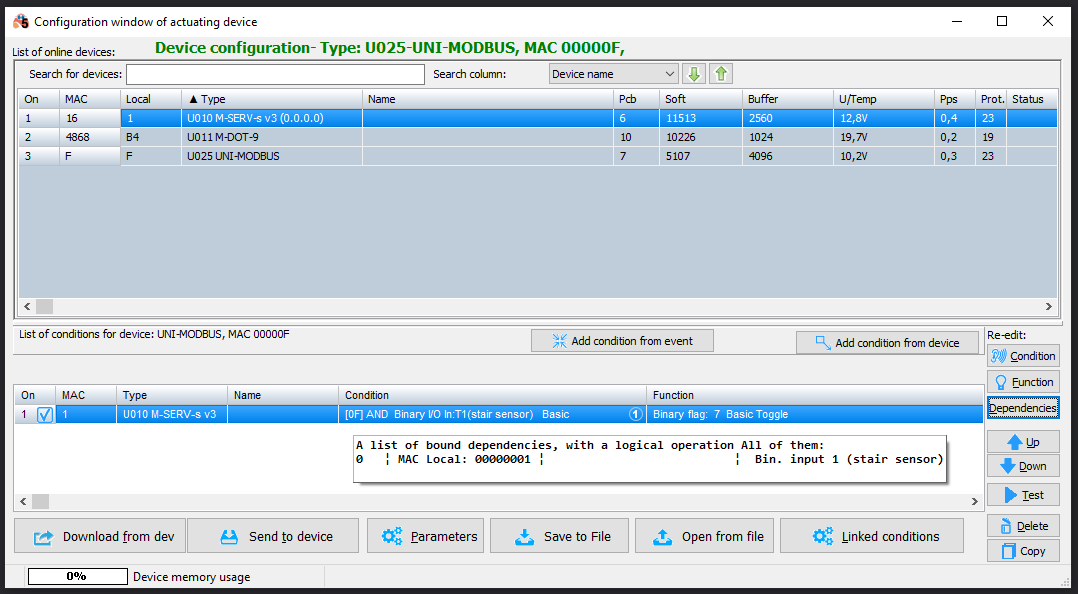Re-edit the Condition
Screen dimensions: 1078x594
point(1023,356)
